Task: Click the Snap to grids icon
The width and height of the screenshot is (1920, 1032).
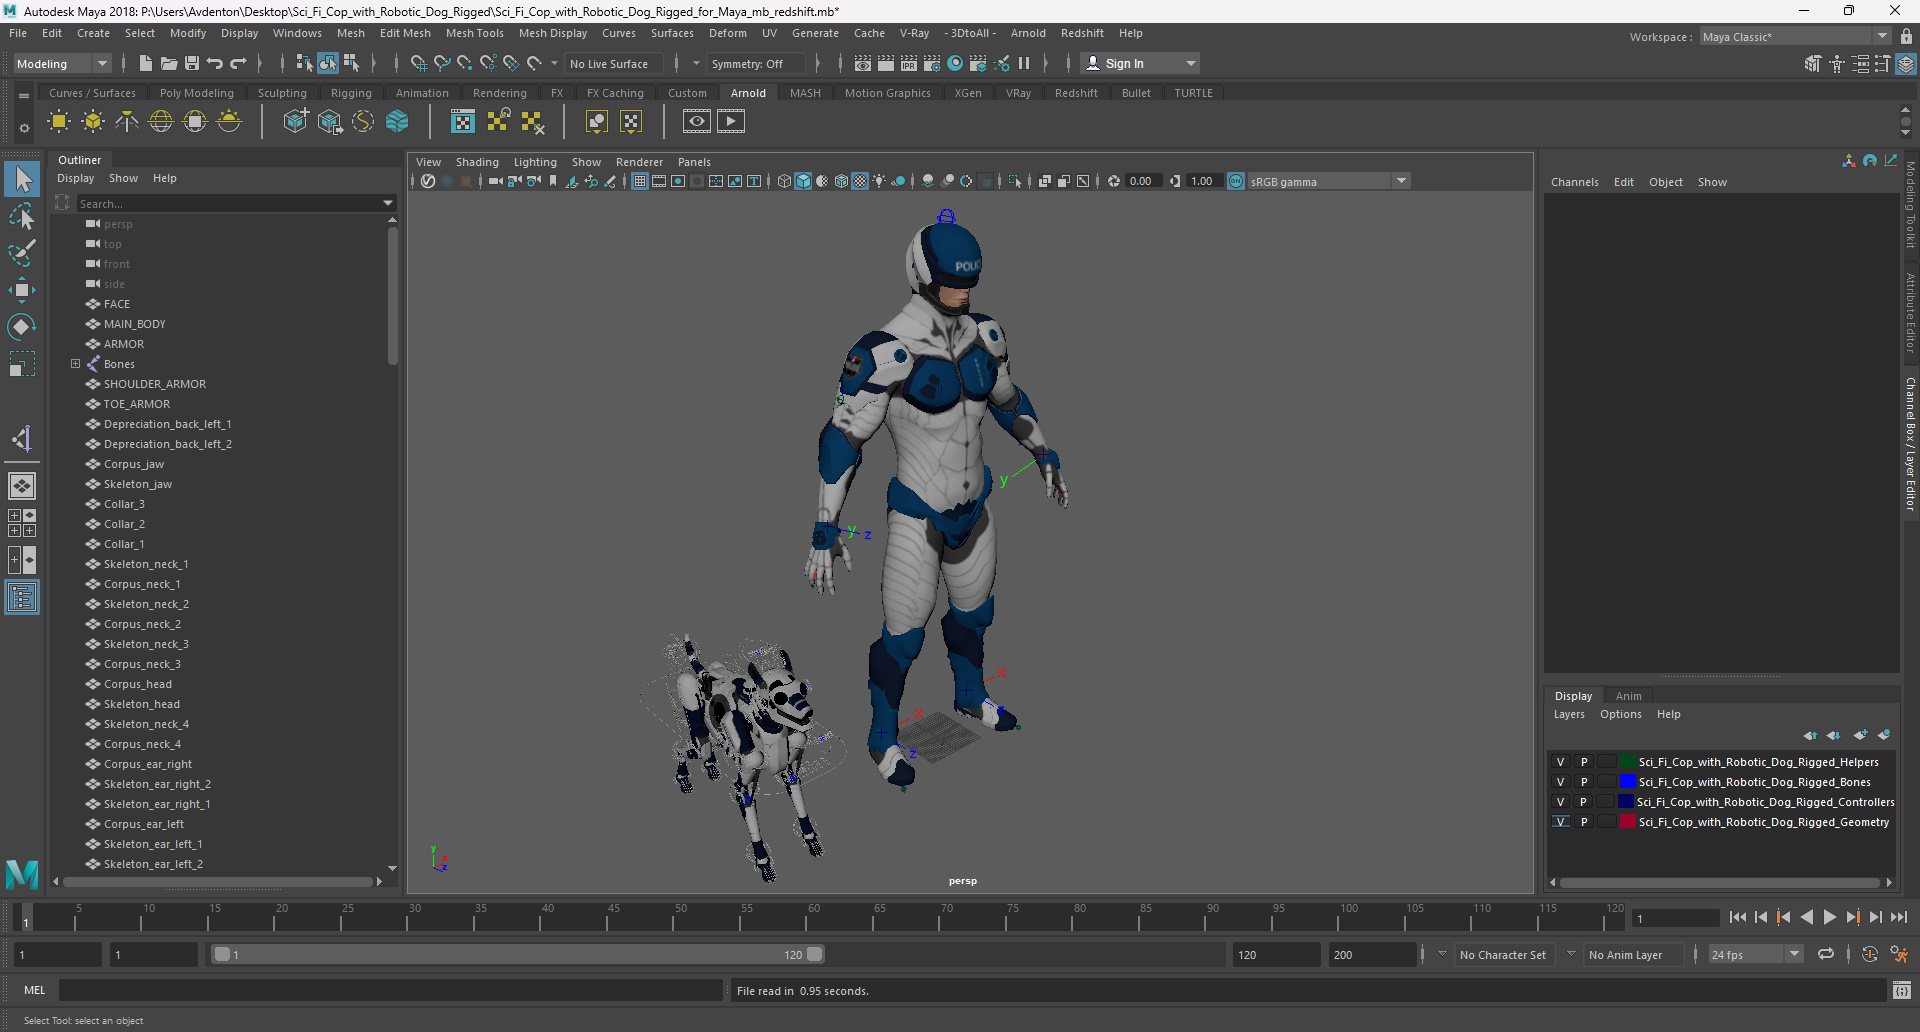Action: [418, 63]
